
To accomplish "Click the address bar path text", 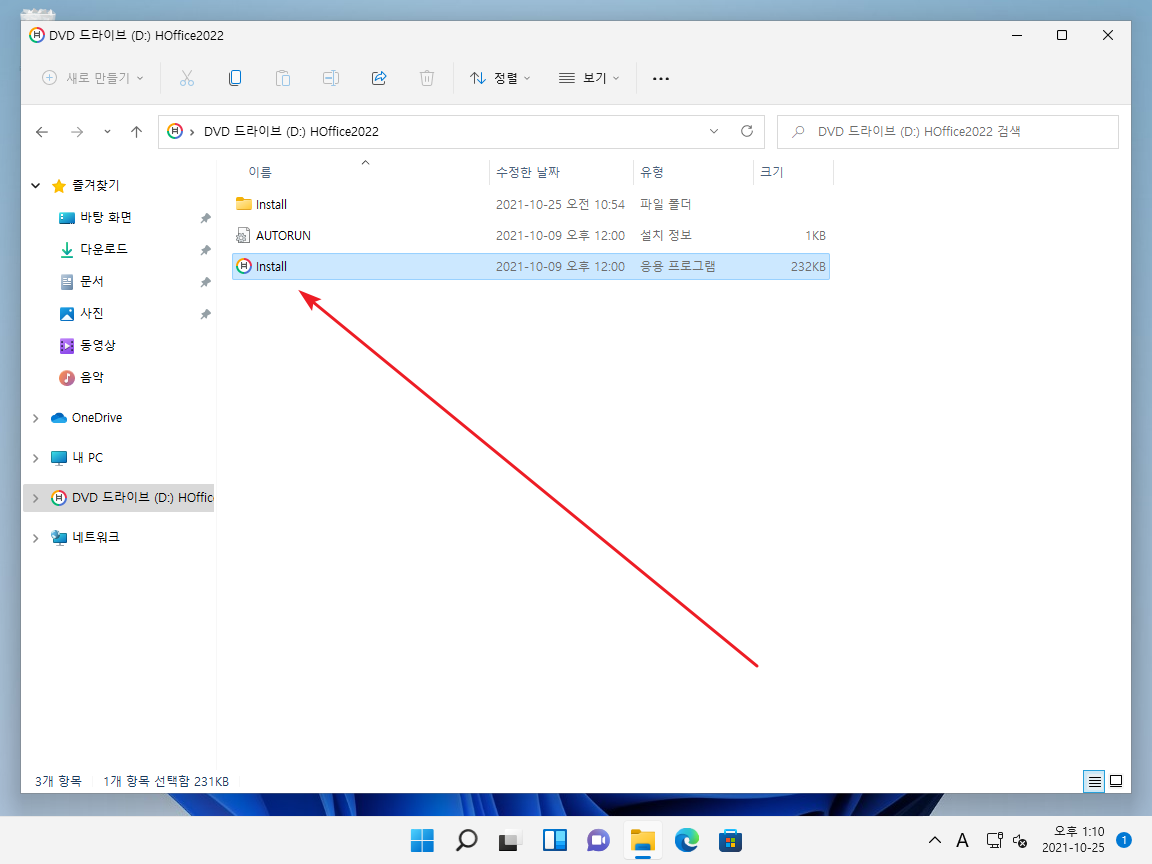I will (x=291, y=132).
